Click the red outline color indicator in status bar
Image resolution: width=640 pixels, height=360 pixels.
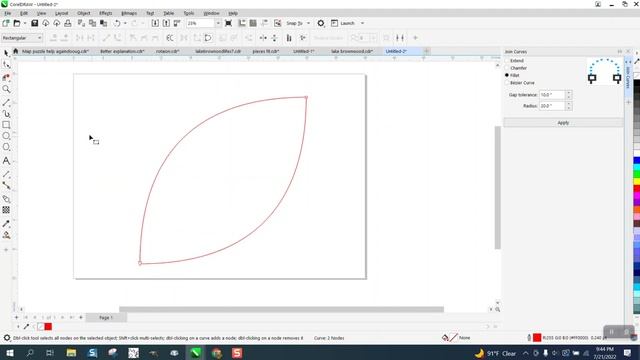(x=537, y=338)
